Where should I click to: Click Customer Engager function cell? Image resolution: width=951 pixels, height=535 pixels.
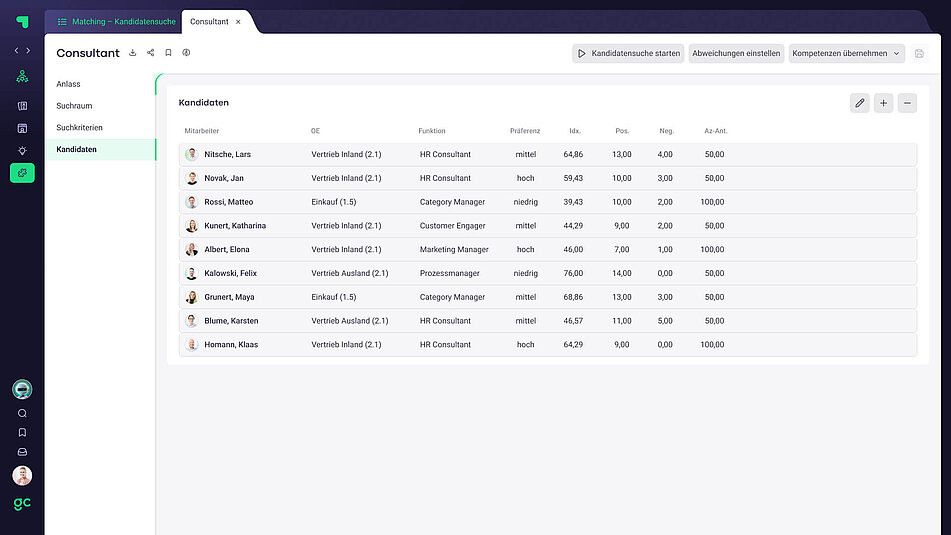(452, 226)
